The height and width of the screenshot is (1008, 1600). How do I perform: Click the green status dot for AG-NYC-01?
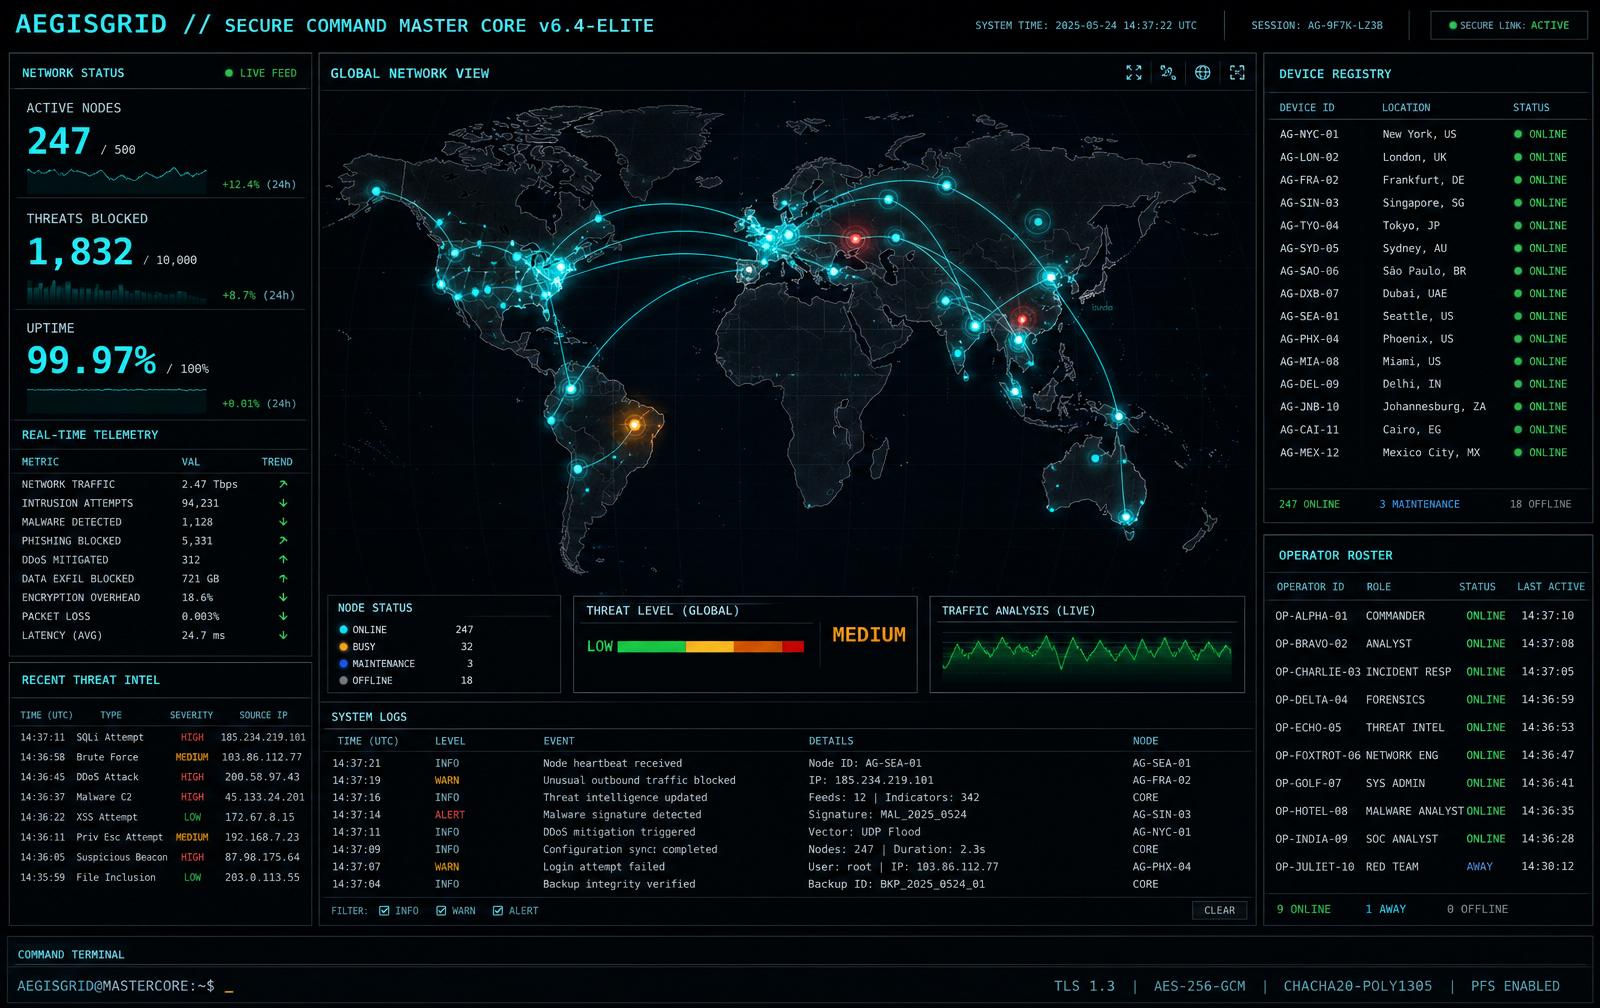(1518, 134)
